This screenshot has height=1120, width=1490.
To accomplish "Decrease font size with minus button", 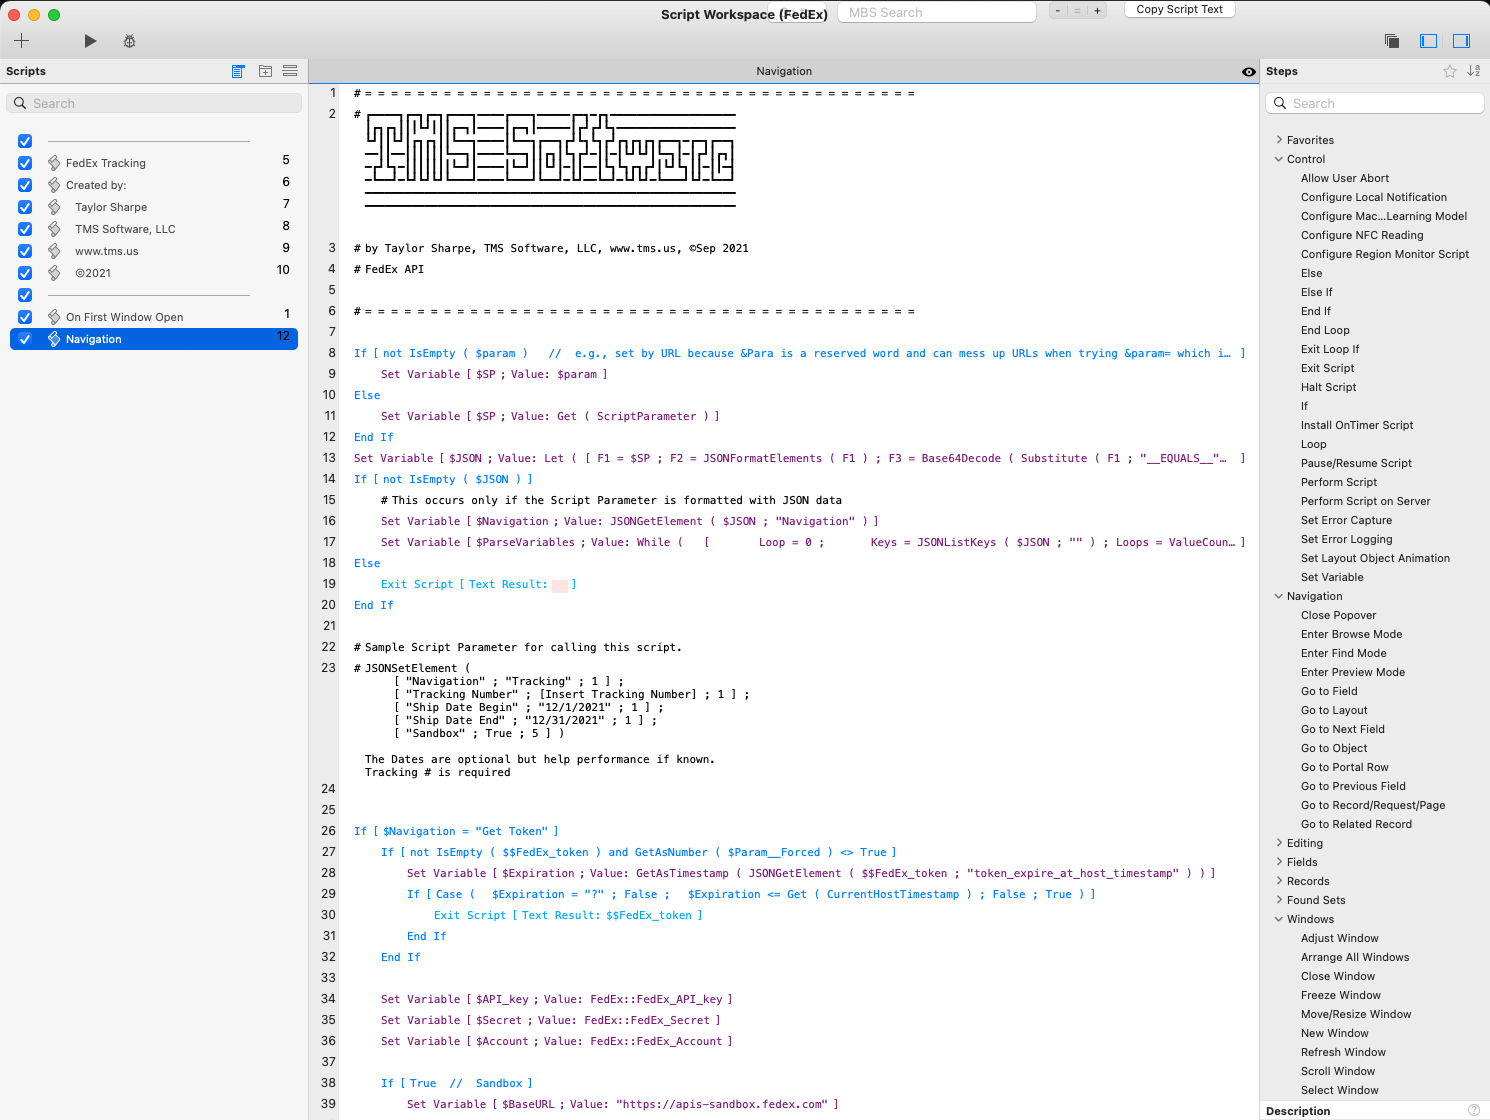I will click(x=1058, y=11).
